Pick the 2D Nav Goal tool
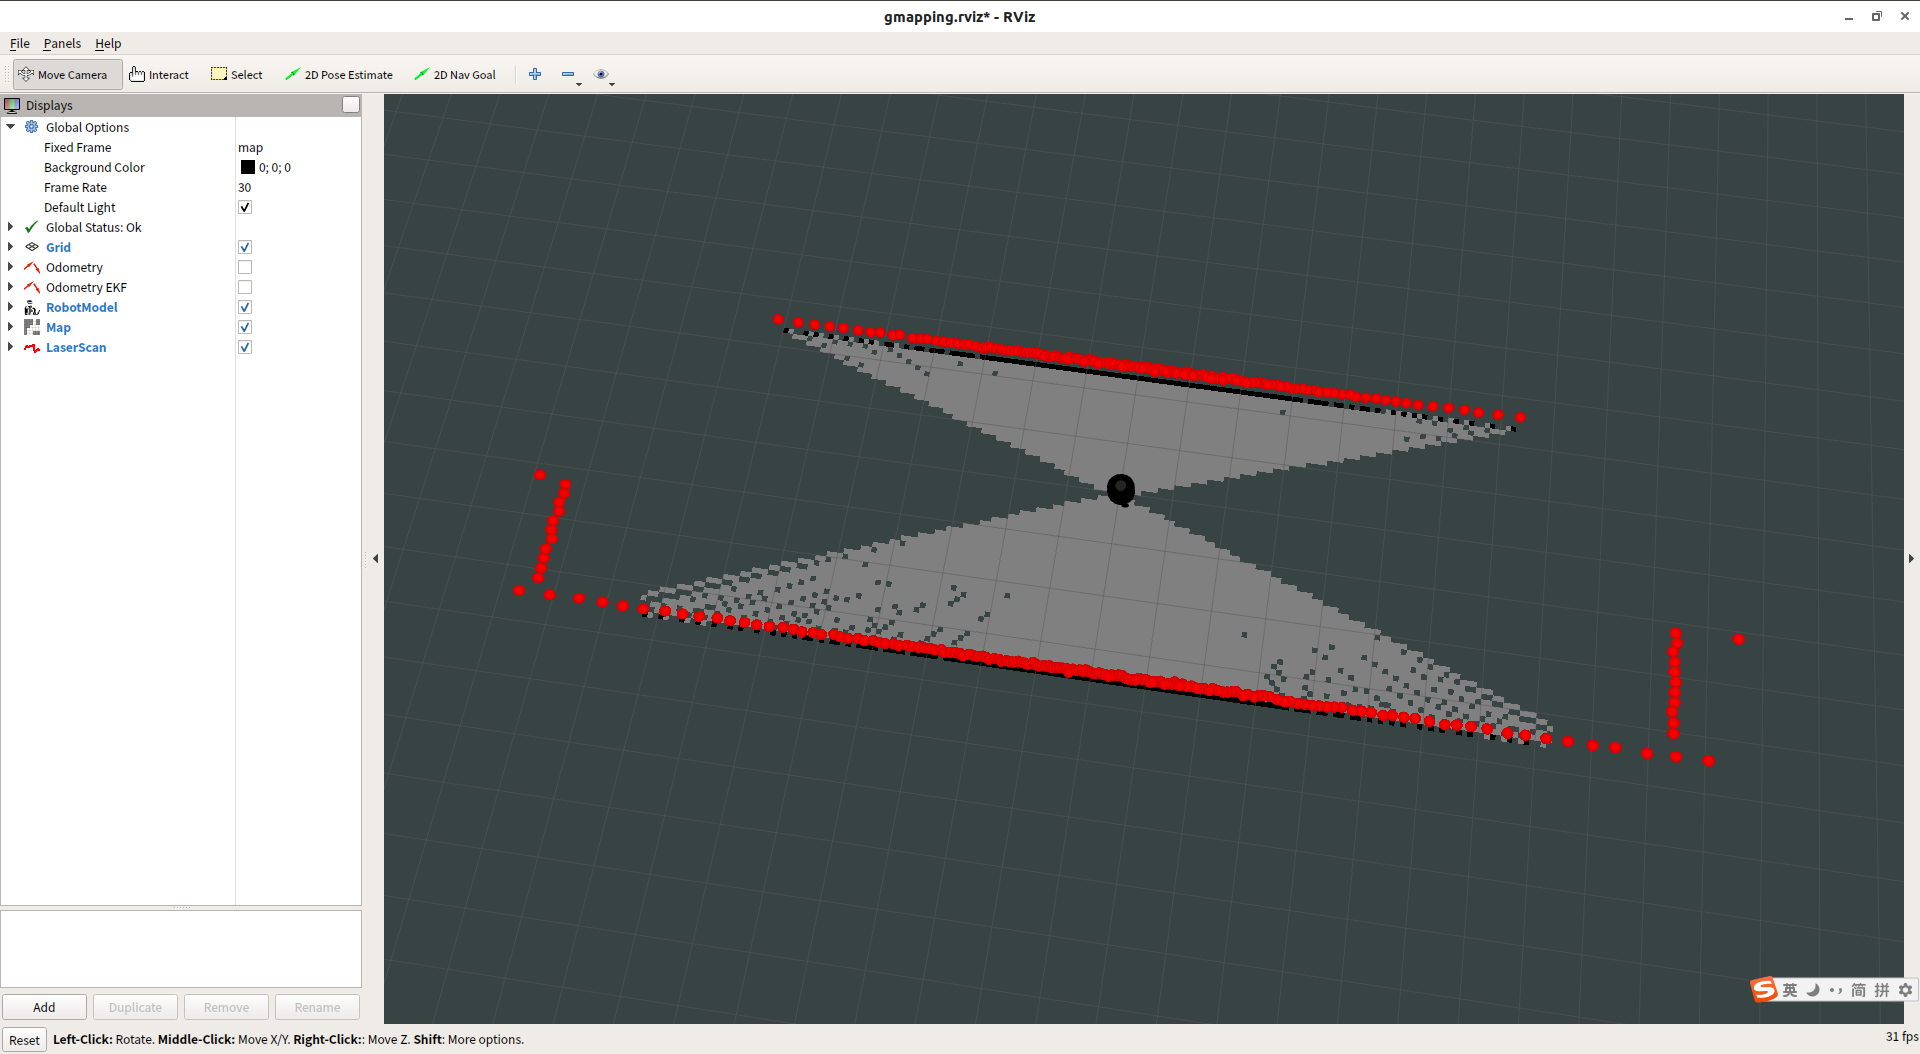This screenshot has height=1054, width=1920. coord(455,75)
